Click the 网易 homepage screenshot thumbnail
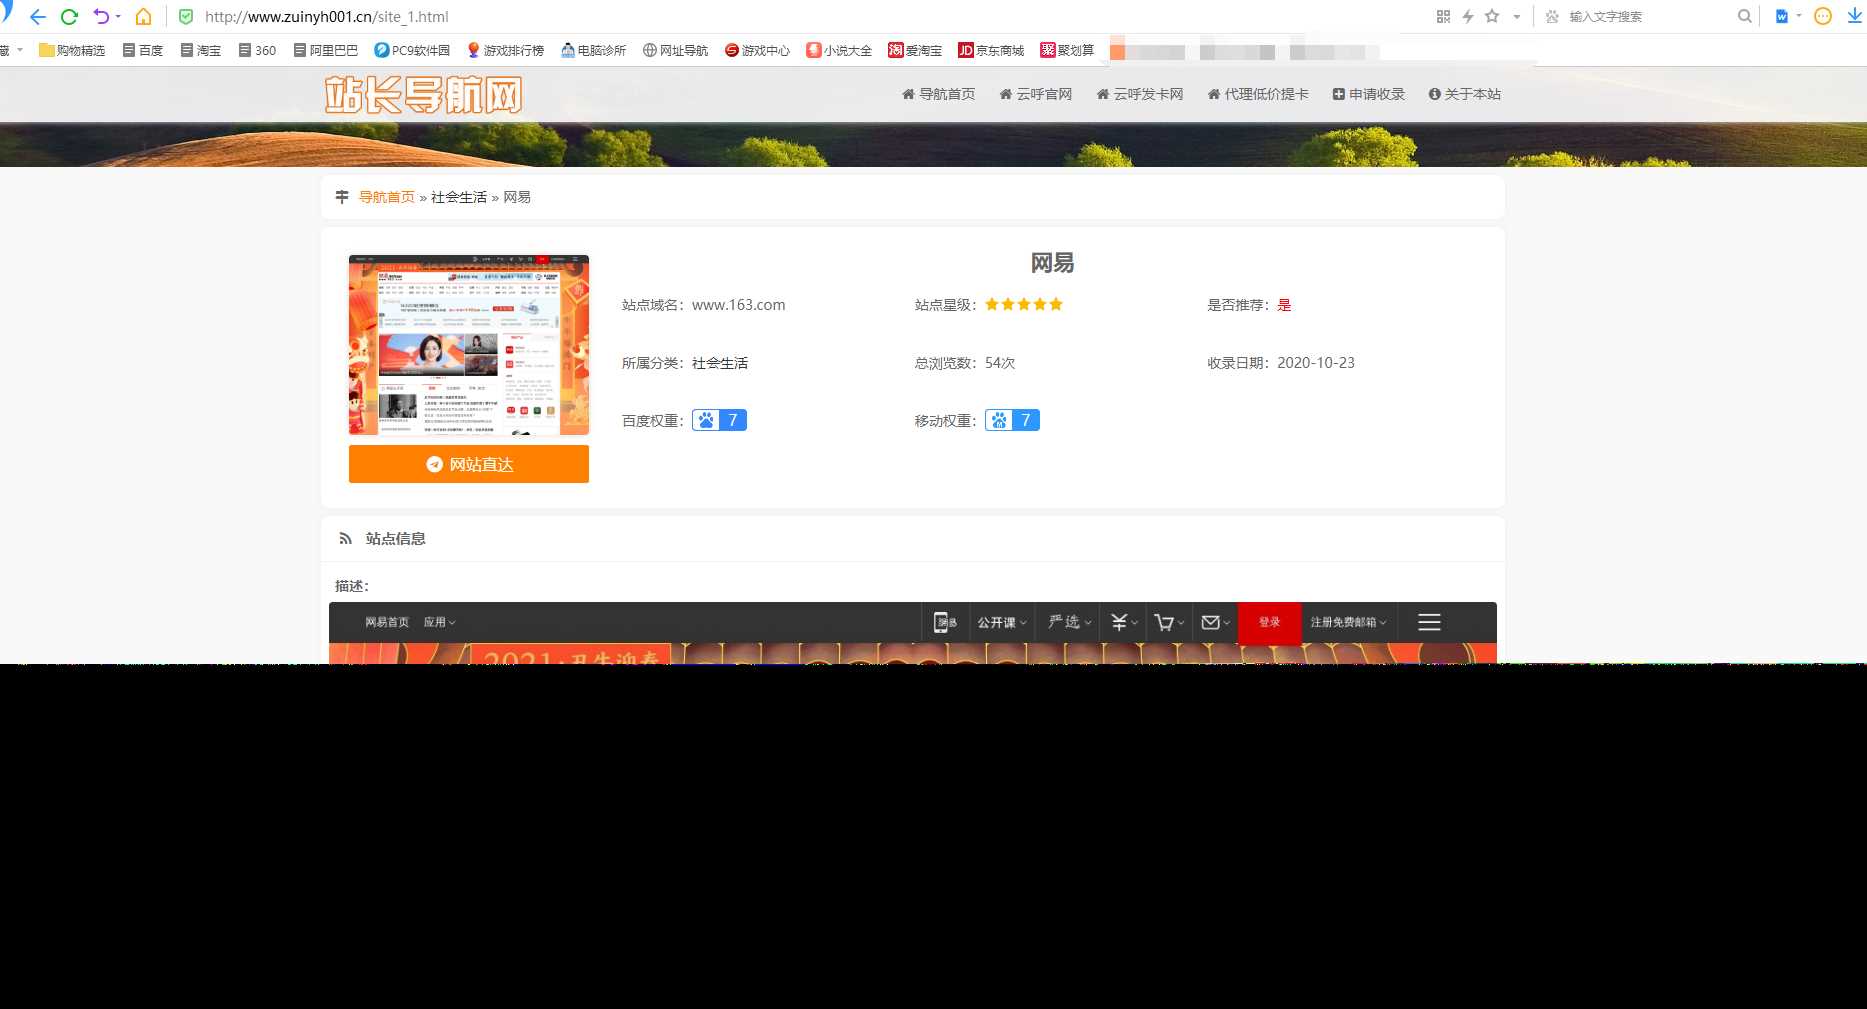Image resolution: width=1867 pixels, height=1009 pixels. click(468, 344)
